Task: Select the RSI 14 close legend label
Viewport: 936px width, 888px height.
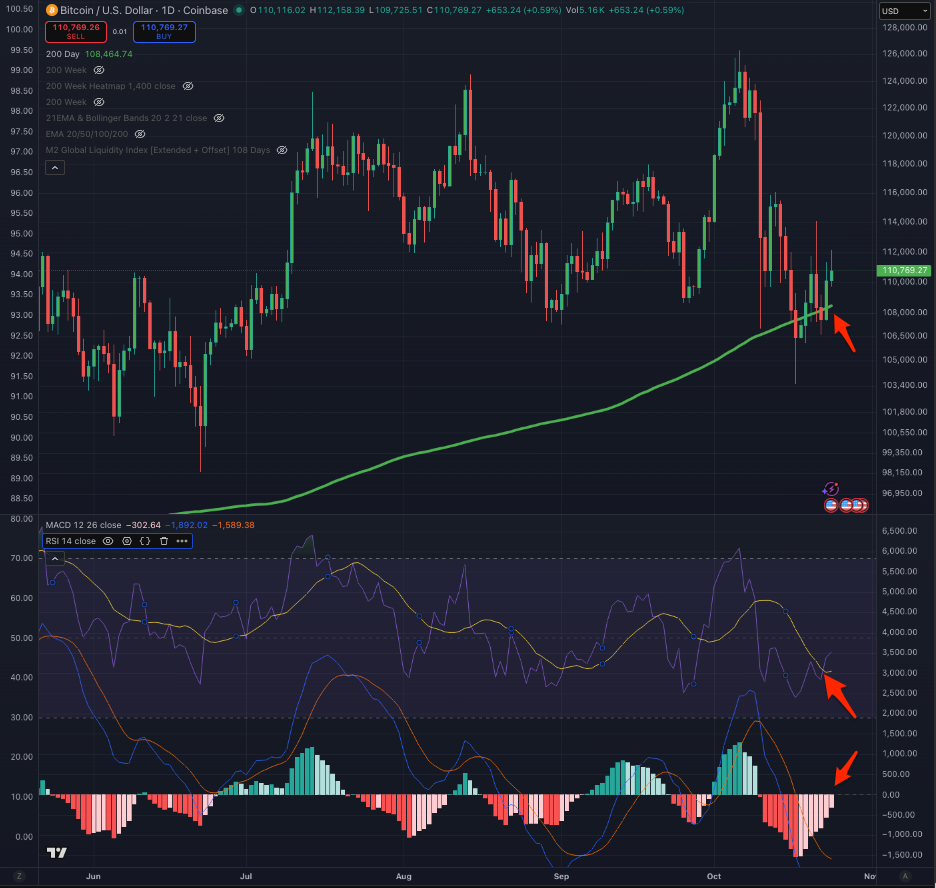Action: pos(70,541)
